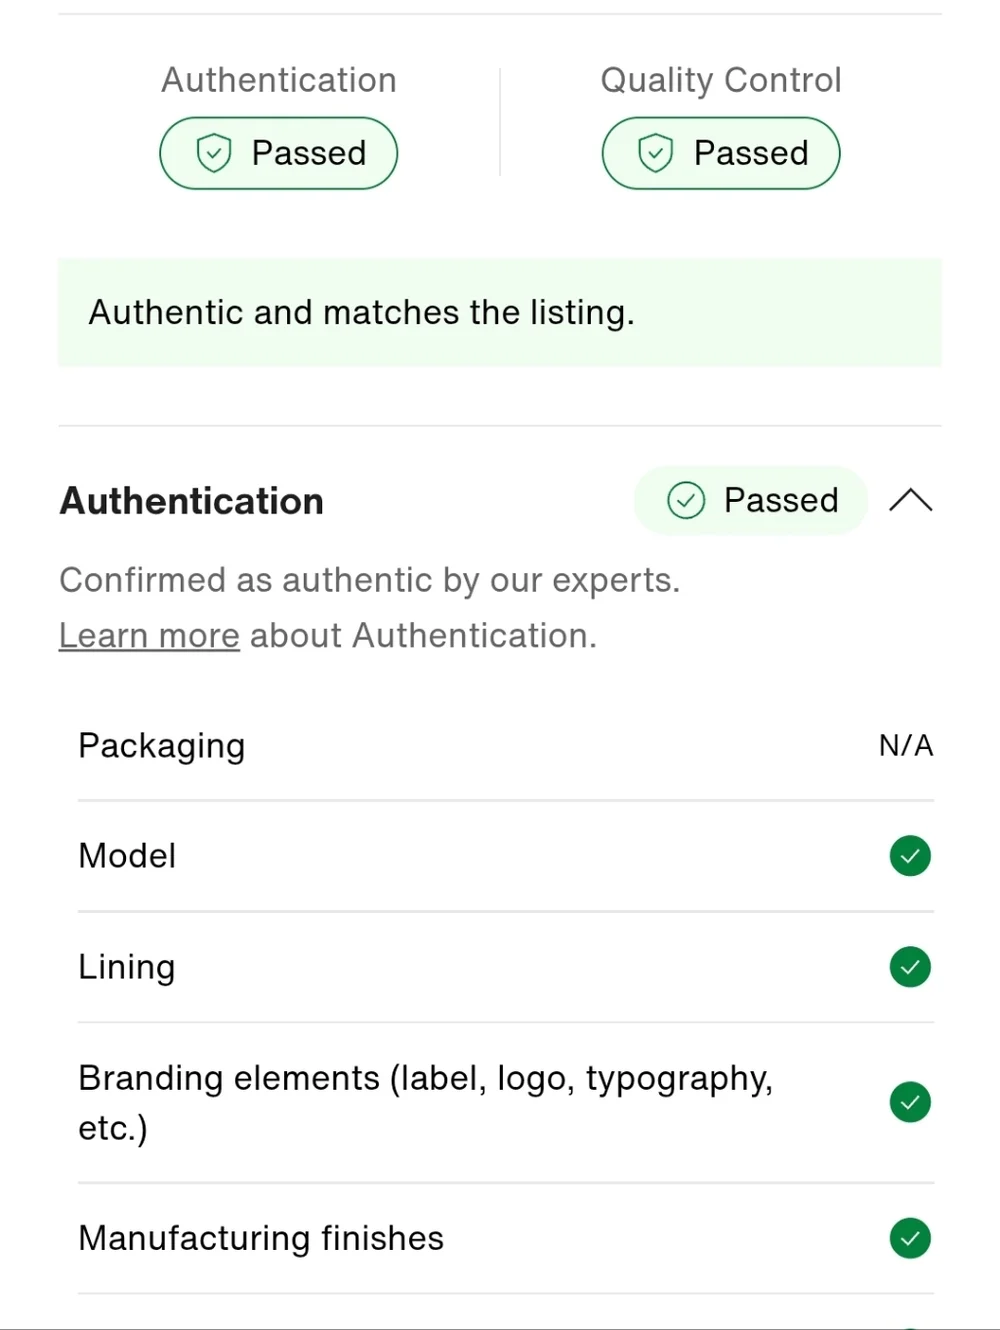Click the green checkmark for Branding elements
The image size is (1000, 1330).
pos(910,1102)
